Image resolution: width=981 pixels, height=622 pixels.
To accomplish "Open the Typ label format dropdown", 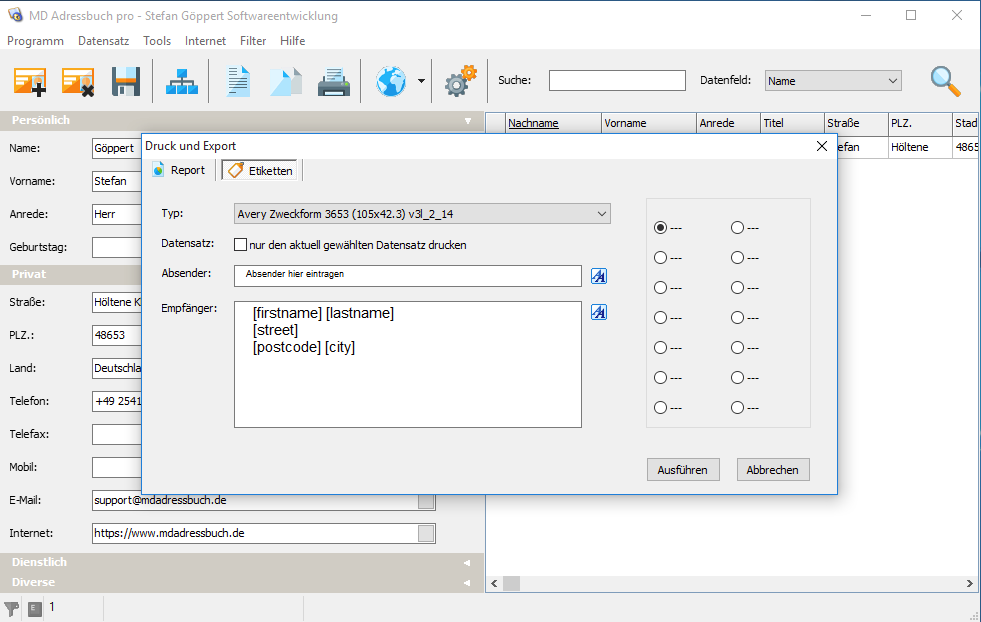I will click(x=422, y=214).
